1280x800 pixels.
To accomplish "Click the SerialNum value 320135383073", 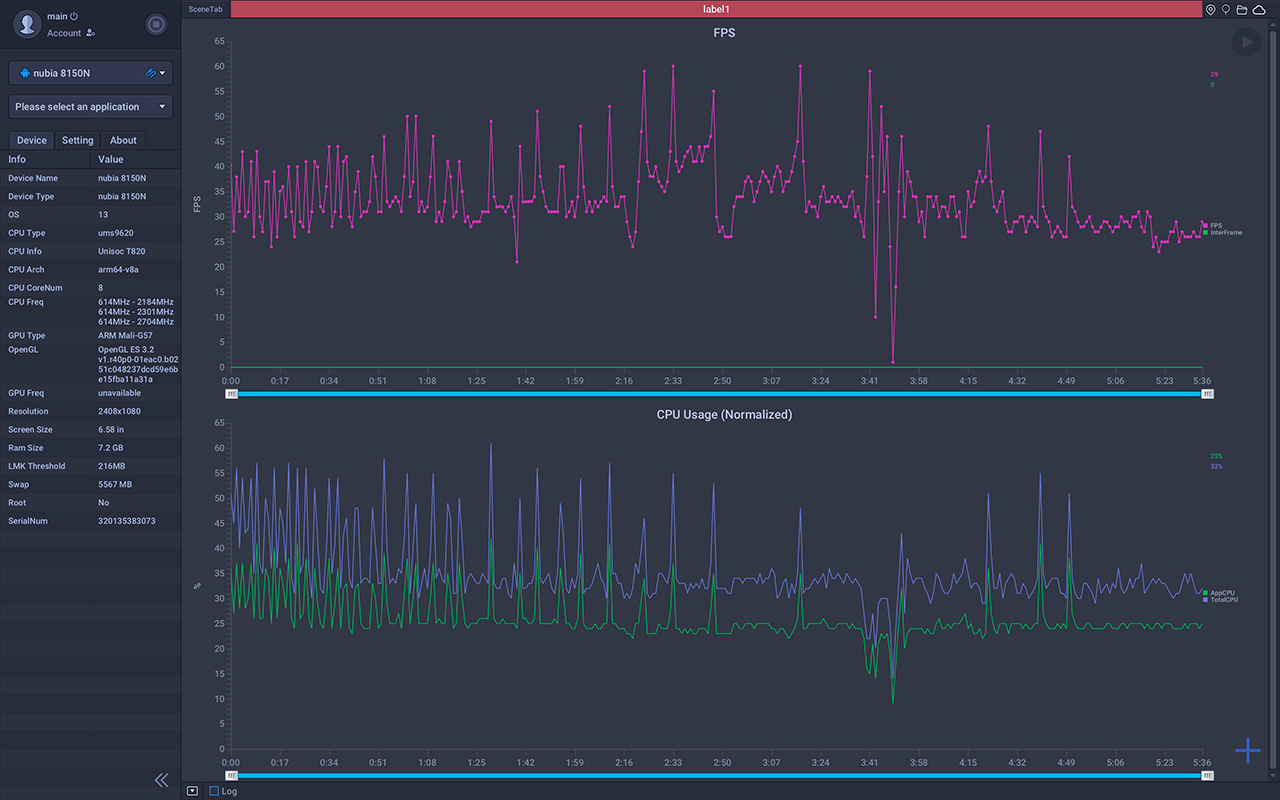I will (x=126, y=521).
